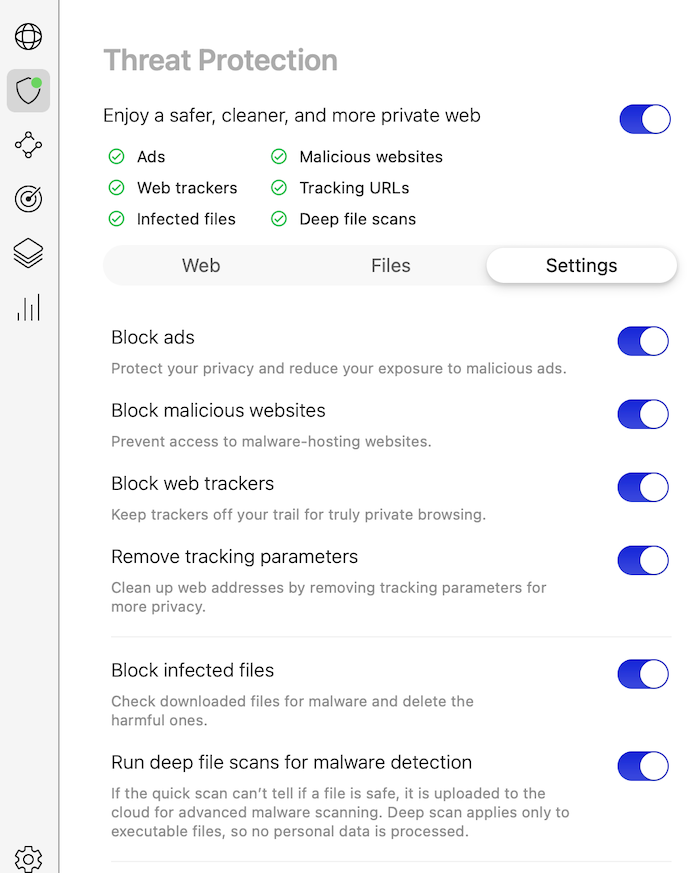Click the green checkmark beside Ads
This screenshot has width=700, height=873.
tap(116, 157)
